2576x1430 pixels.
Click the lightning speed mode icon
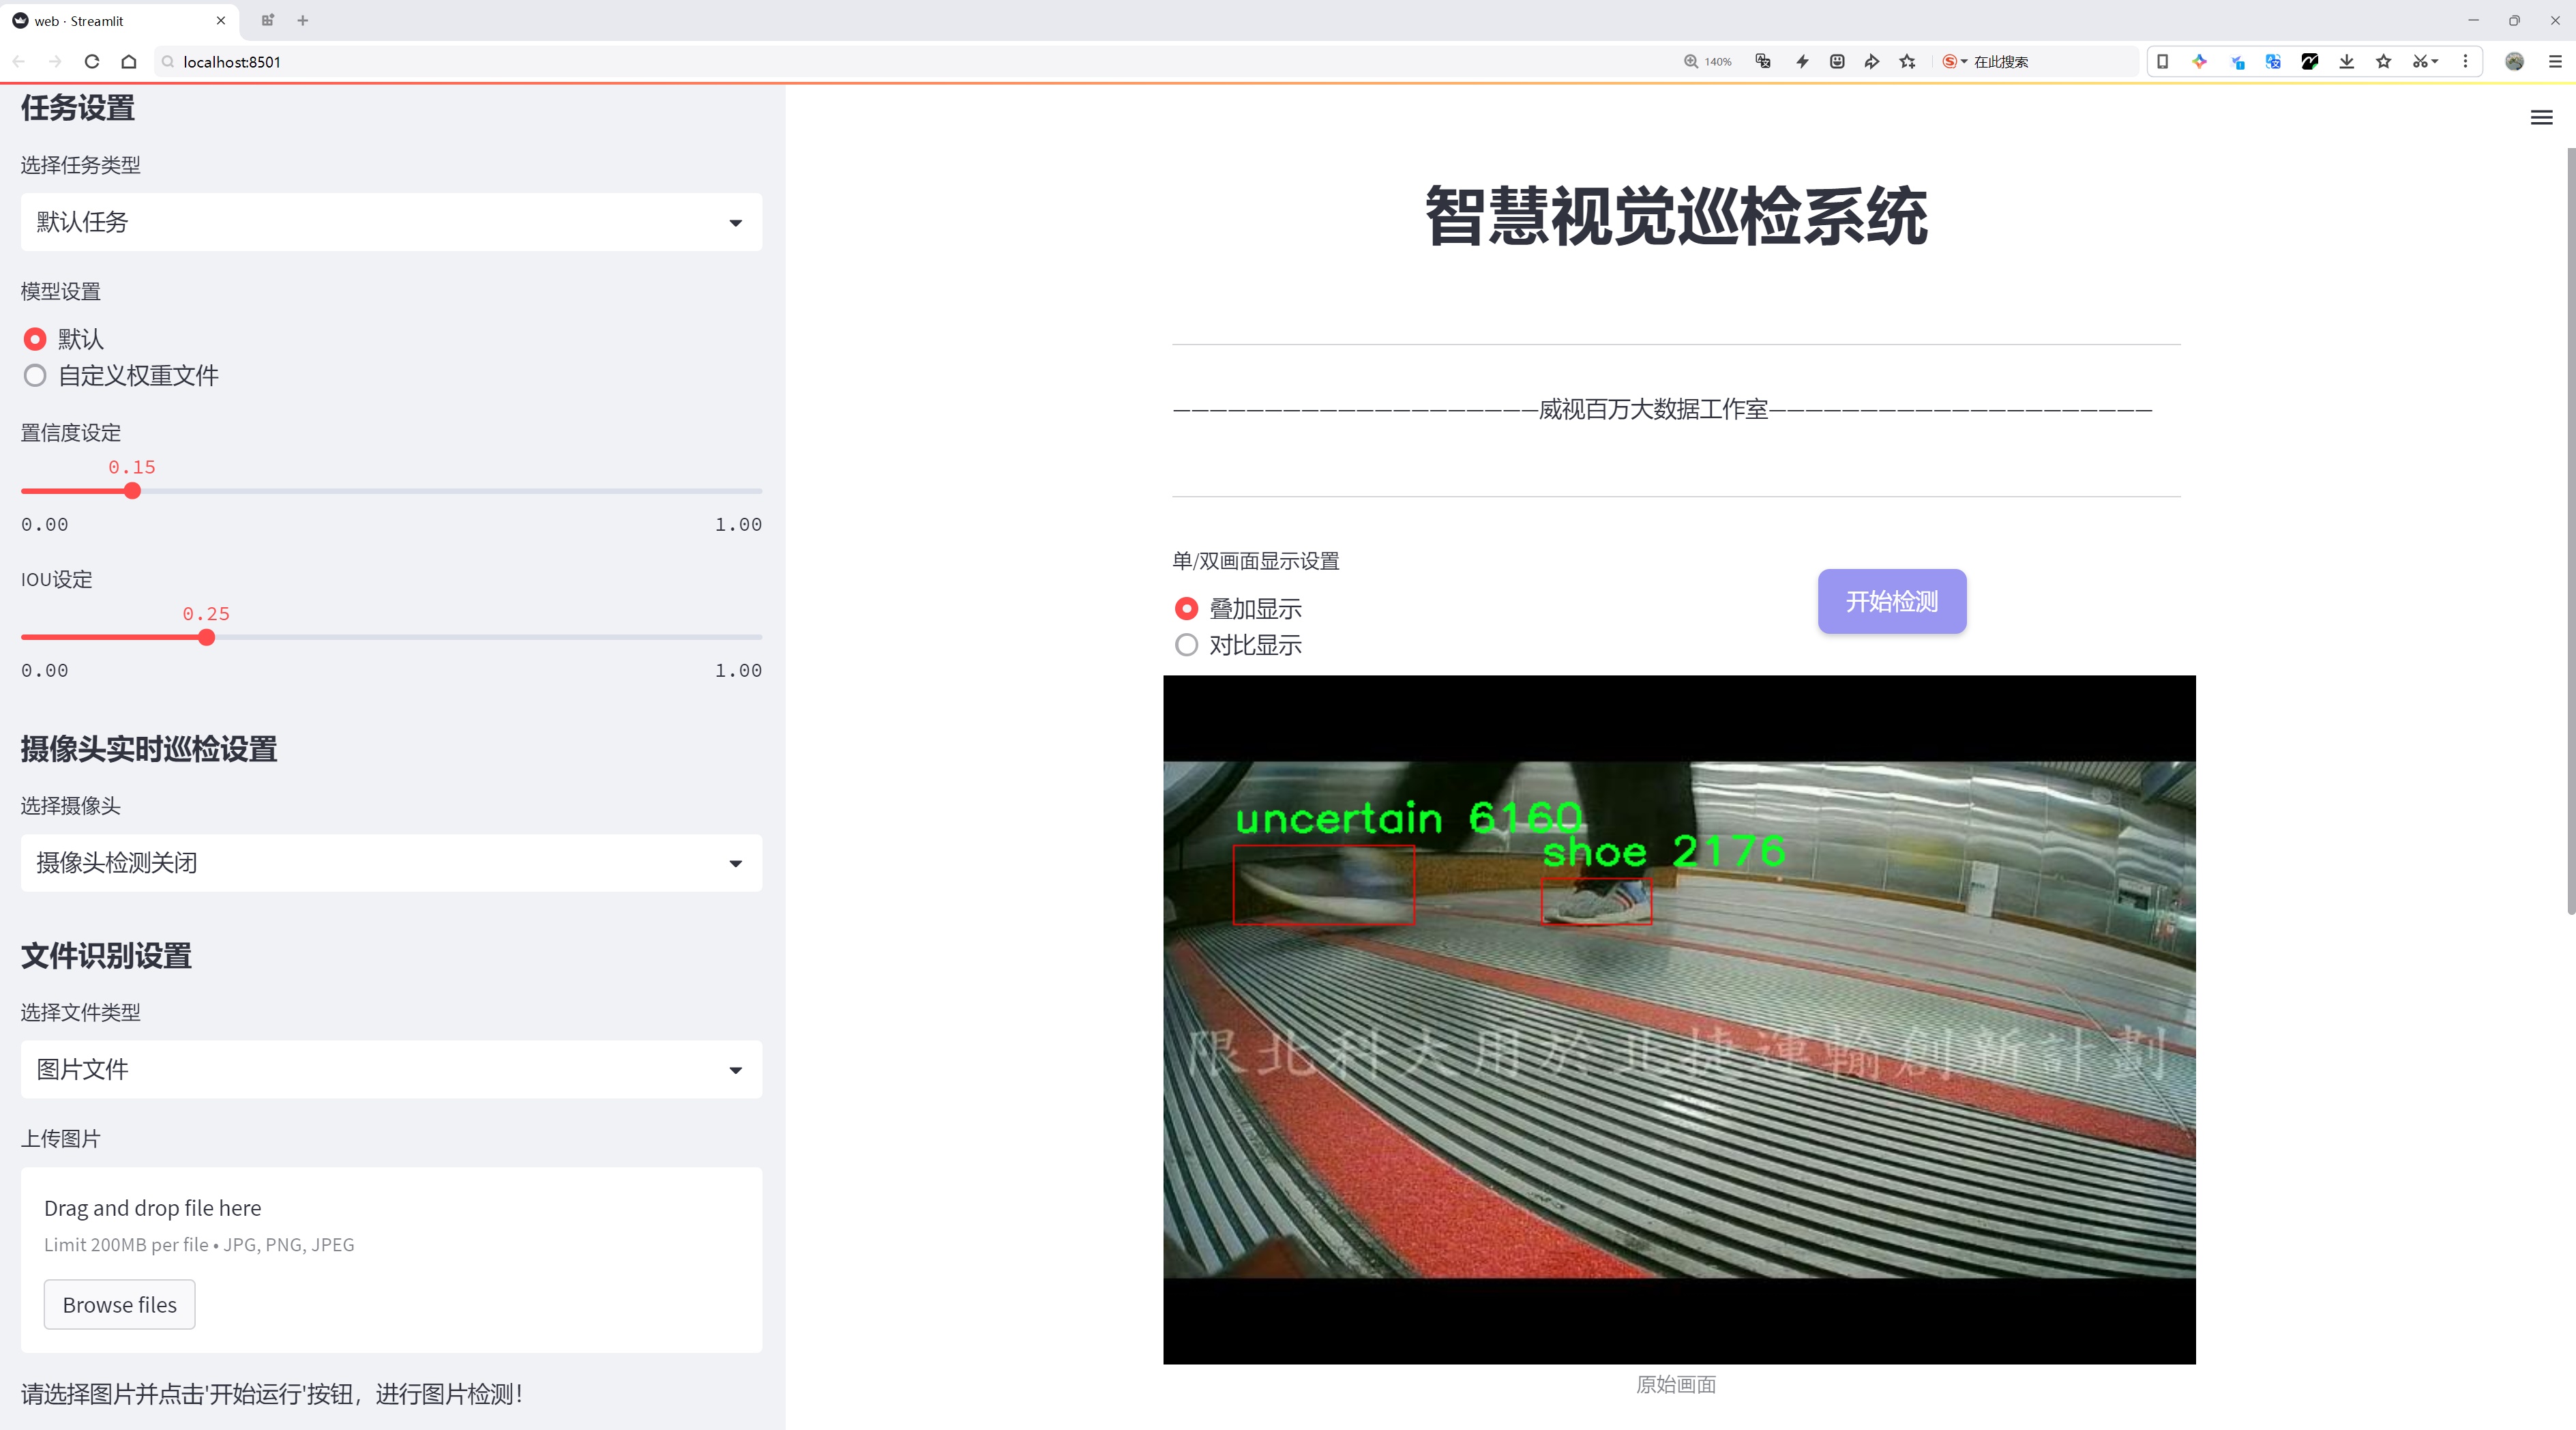pyautogui.click(x=1802, y=62)
